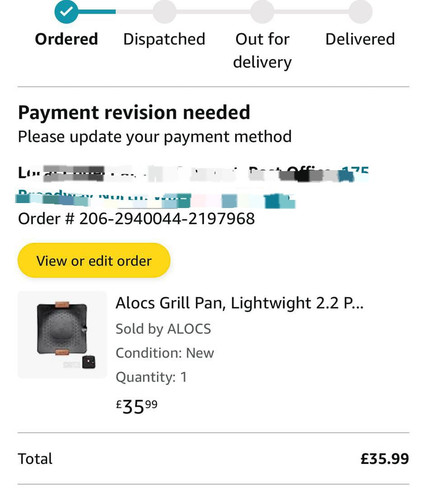This screenshot has height=500, width=427.
Task: Open the Alocs Grill Pan product title
Action: pyautogui.click(x=239, y=303)
